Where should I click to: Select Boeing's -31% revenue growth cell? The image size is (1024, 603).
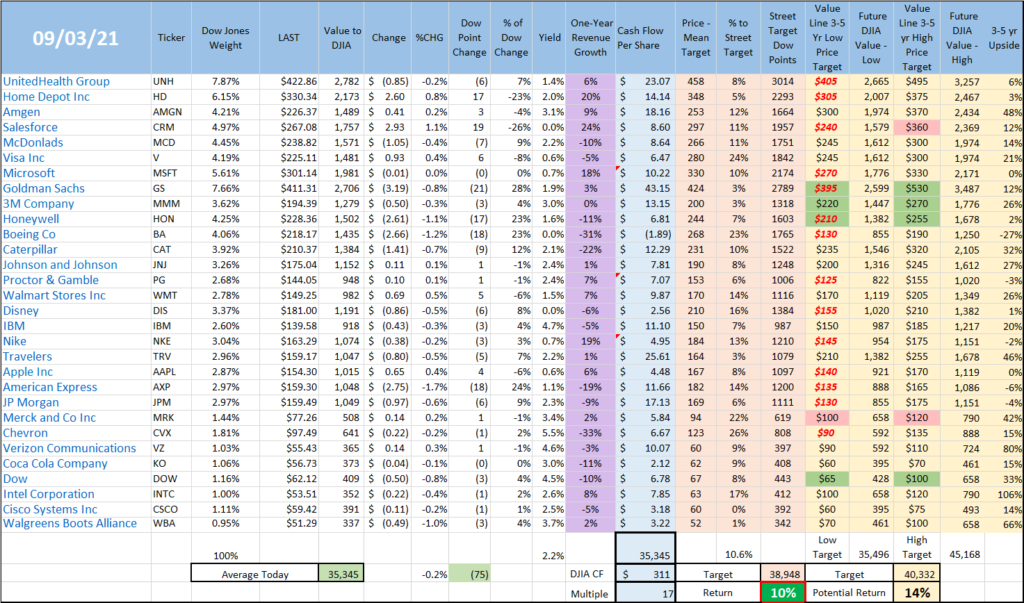pos(590,234)
